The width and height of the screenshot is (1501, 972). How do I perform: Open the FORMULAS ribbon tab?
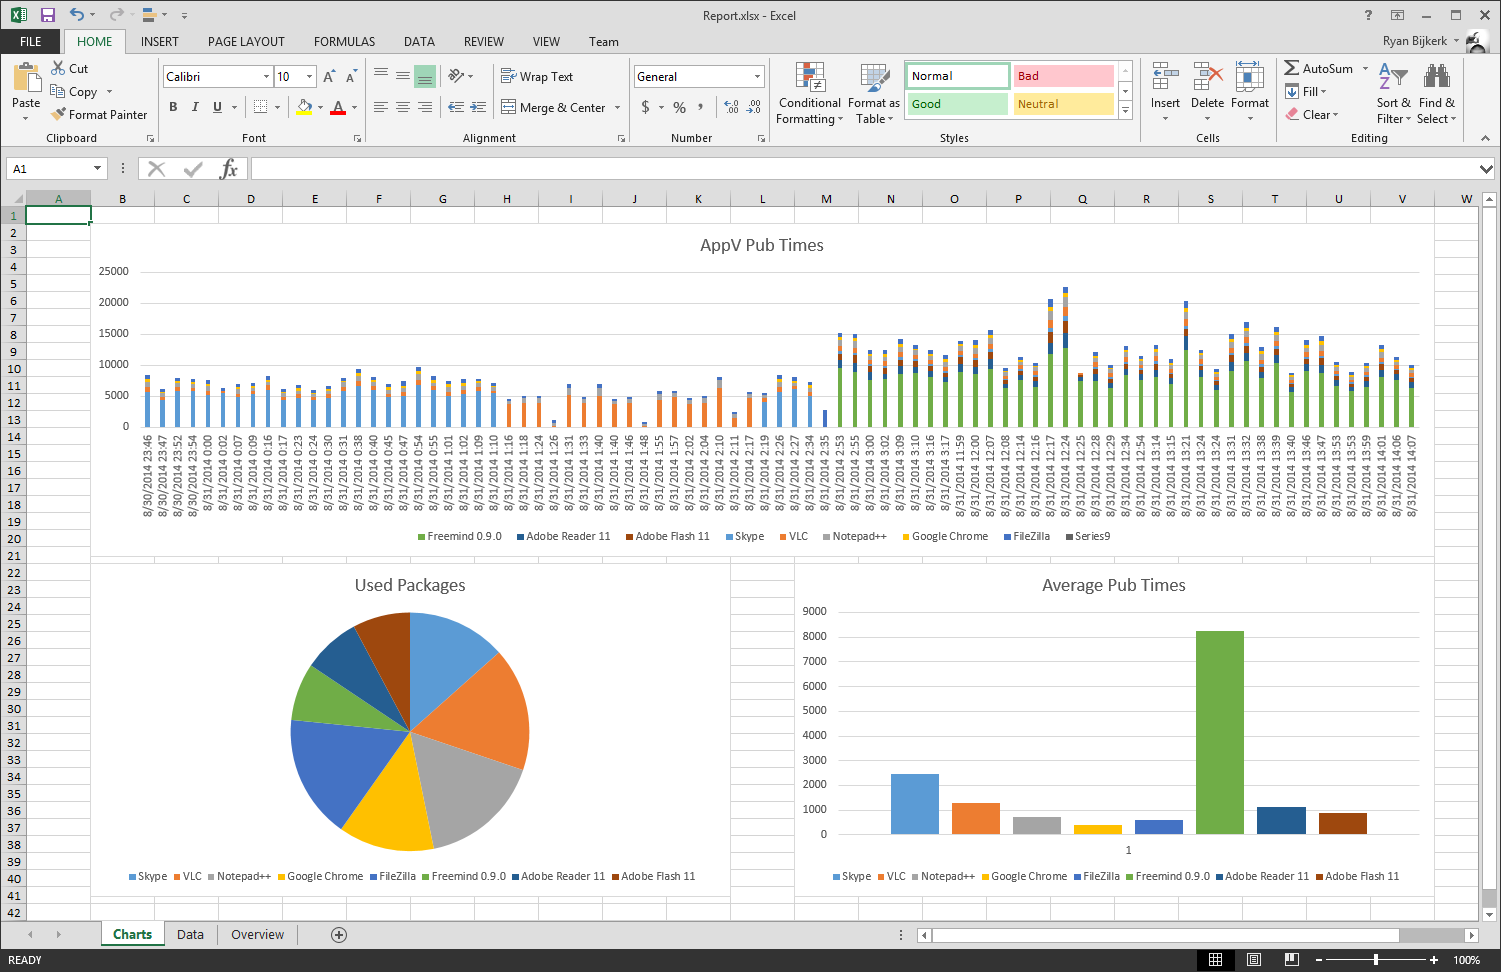tap(344, 41)
